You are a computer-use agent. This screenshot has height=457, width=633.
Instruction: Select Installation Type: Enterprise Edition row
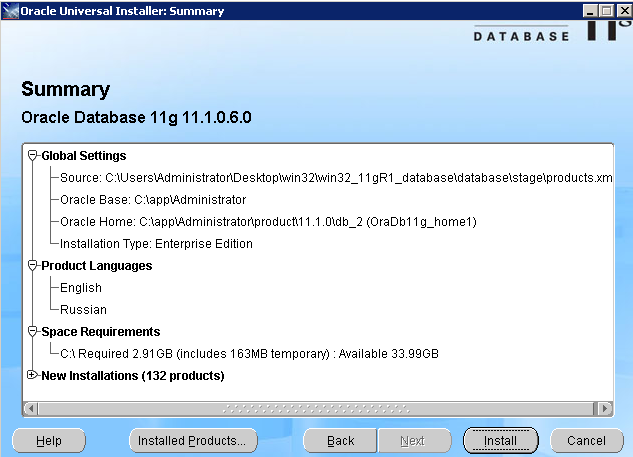(x=156, y=244)
